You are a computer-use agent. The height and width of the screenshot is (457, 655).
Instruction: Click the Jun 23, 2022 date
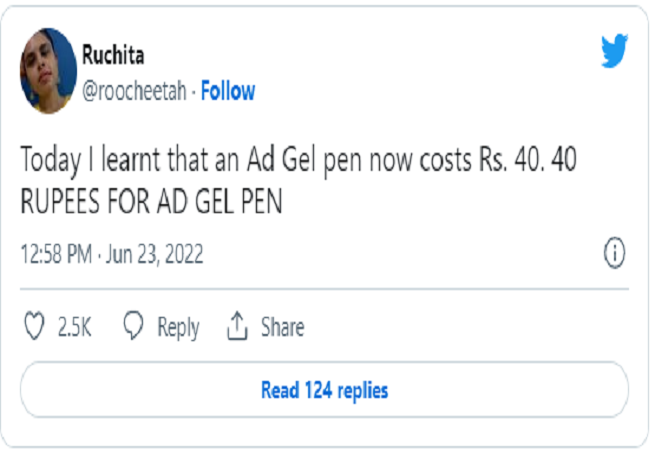155,254
